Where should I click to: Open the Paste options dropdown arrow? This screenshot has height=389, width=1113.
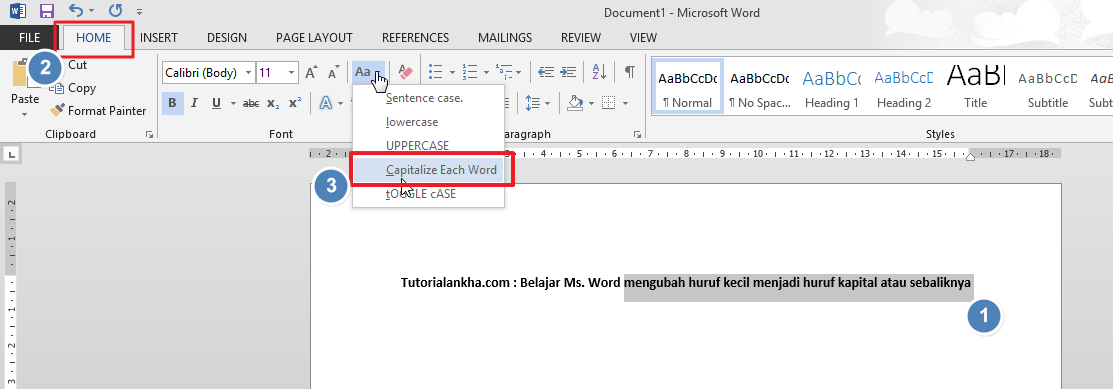click(25, 114)
